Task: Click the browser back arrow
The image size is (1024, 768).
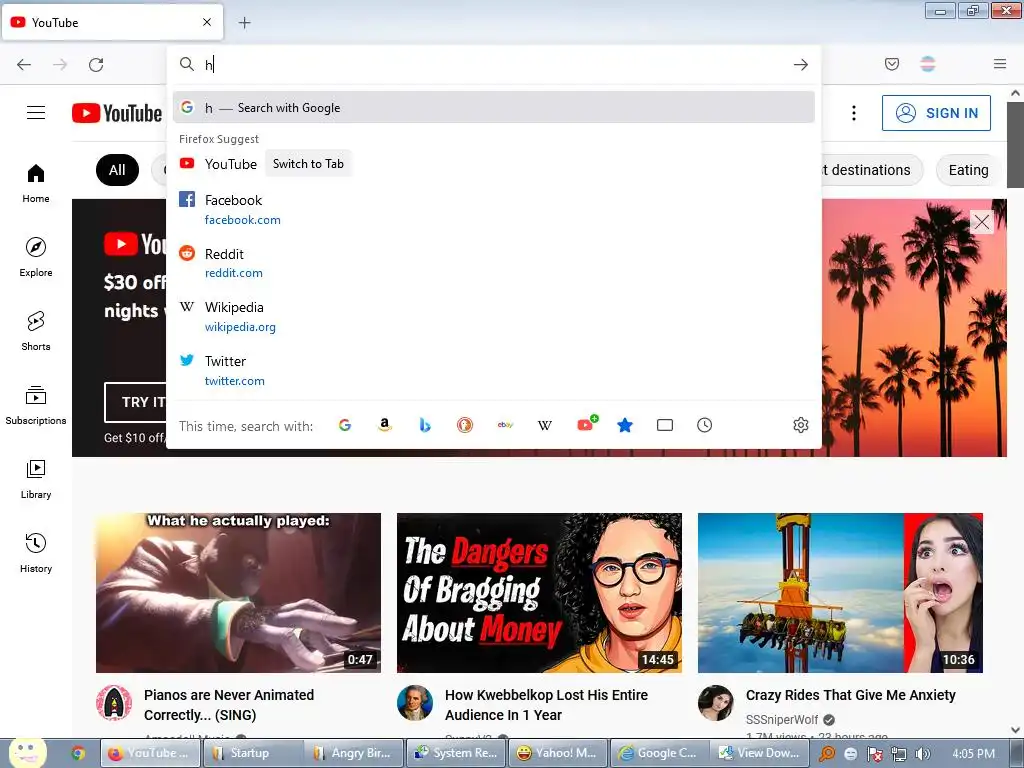Action: coord(24,64)
